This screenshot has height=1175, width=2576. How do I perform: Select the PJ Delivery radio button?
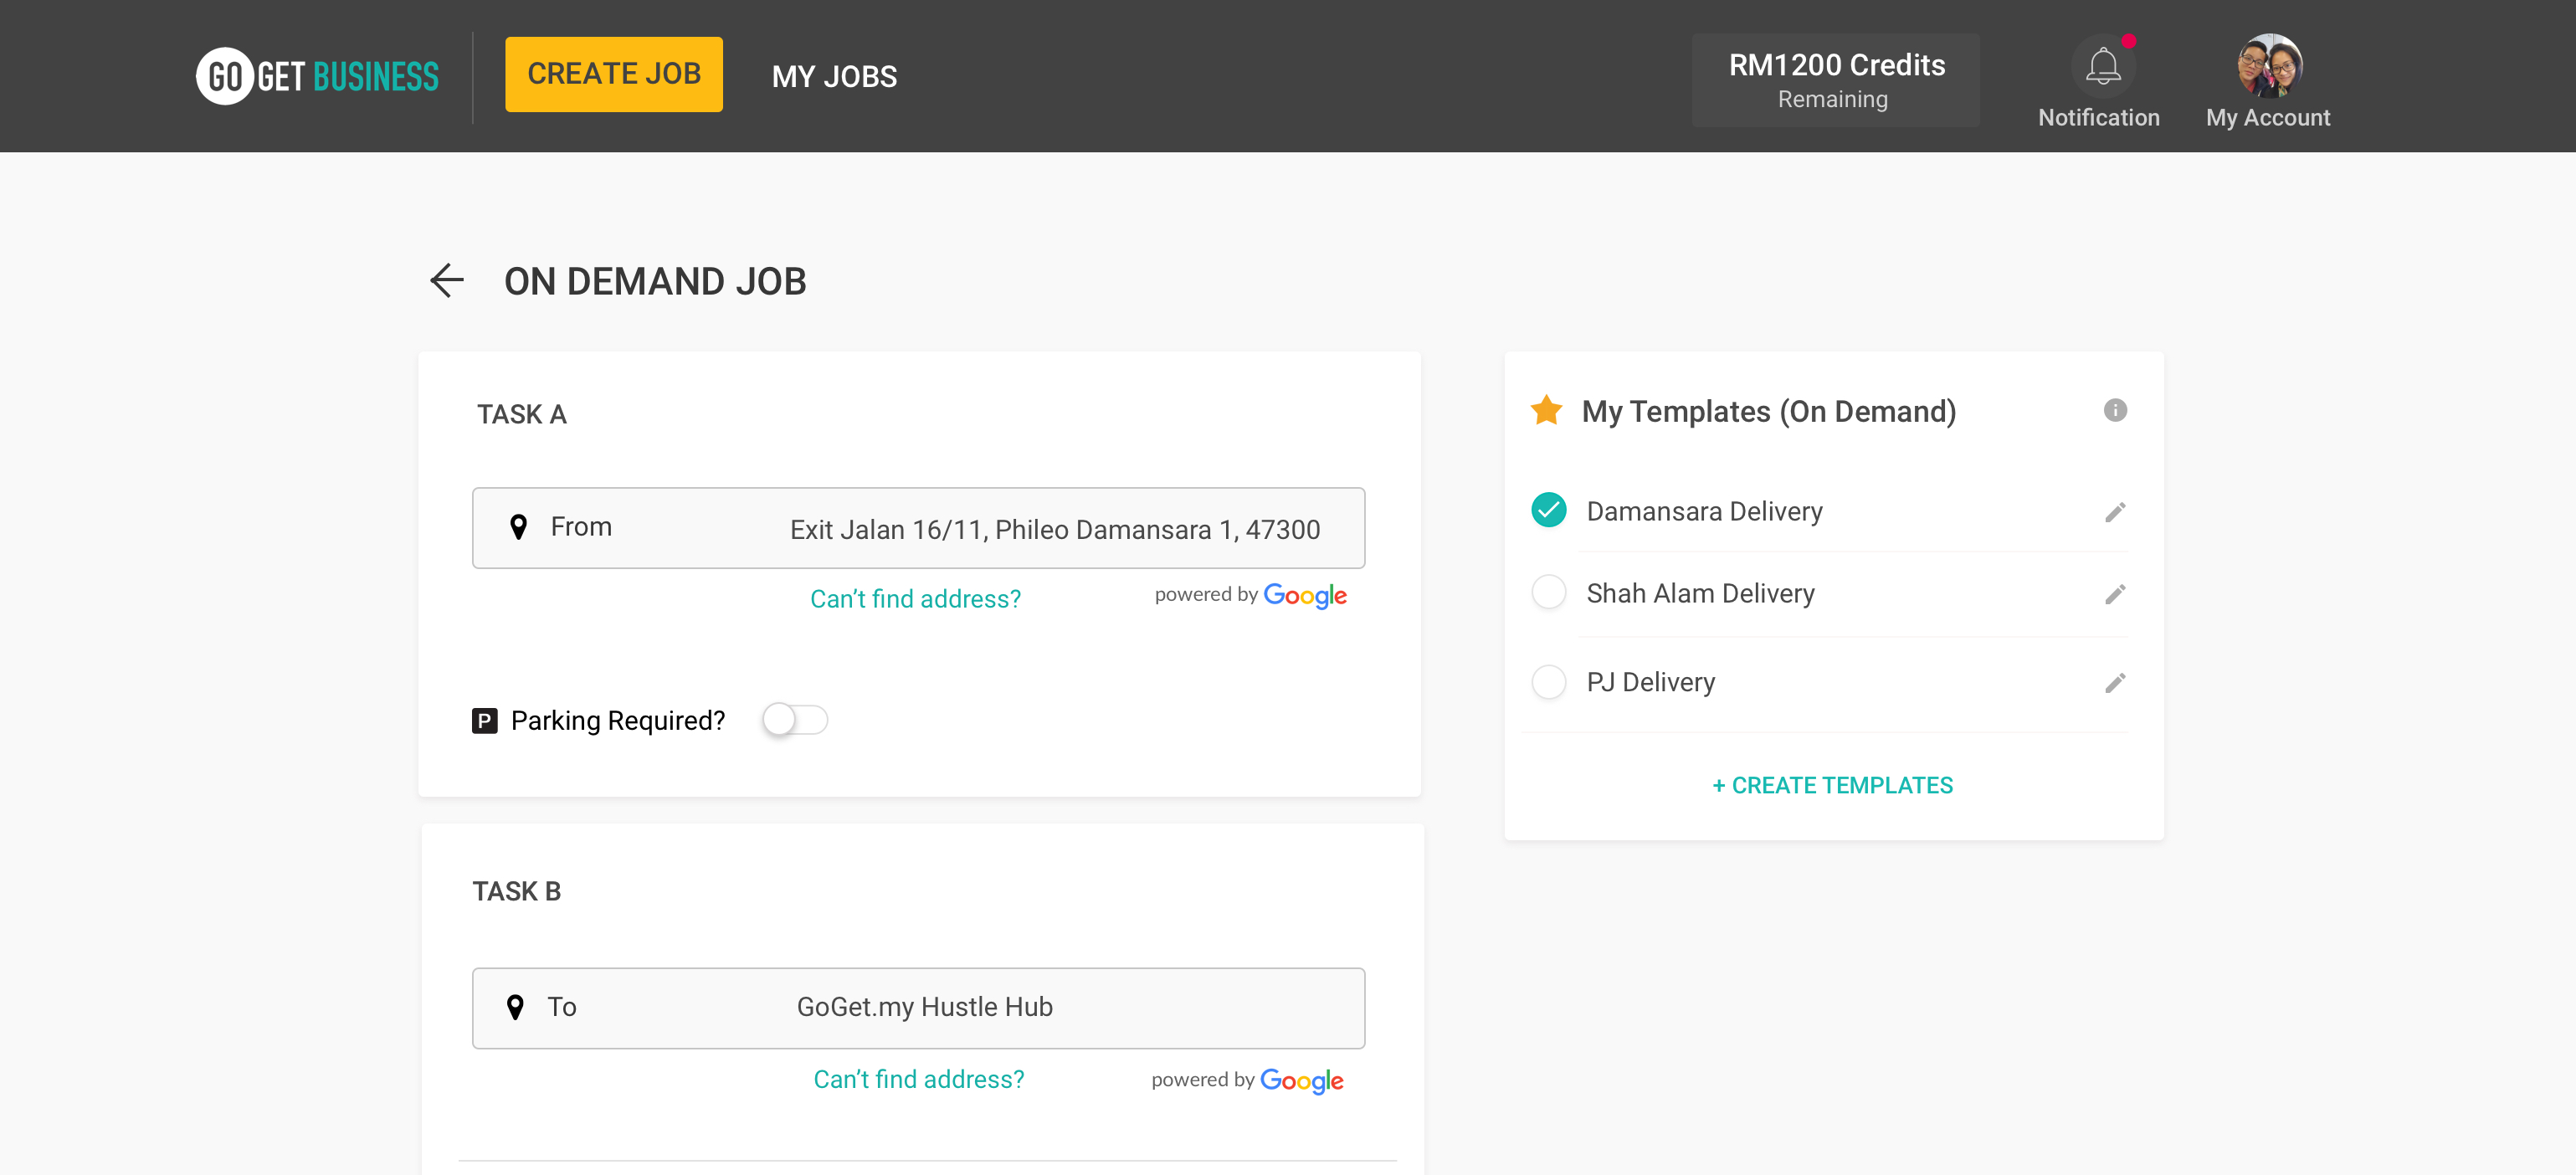[x=1549, y=682]
